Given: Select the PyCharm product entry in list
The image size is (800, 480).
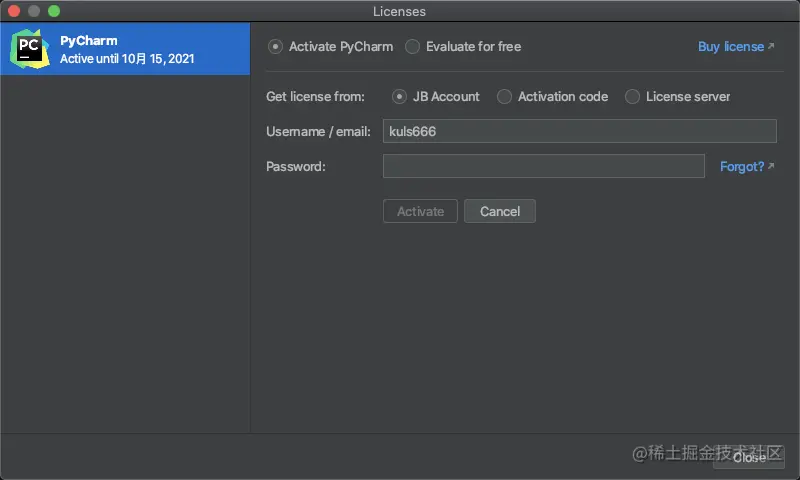Looking at the screenshot, I should pos(125,49).
